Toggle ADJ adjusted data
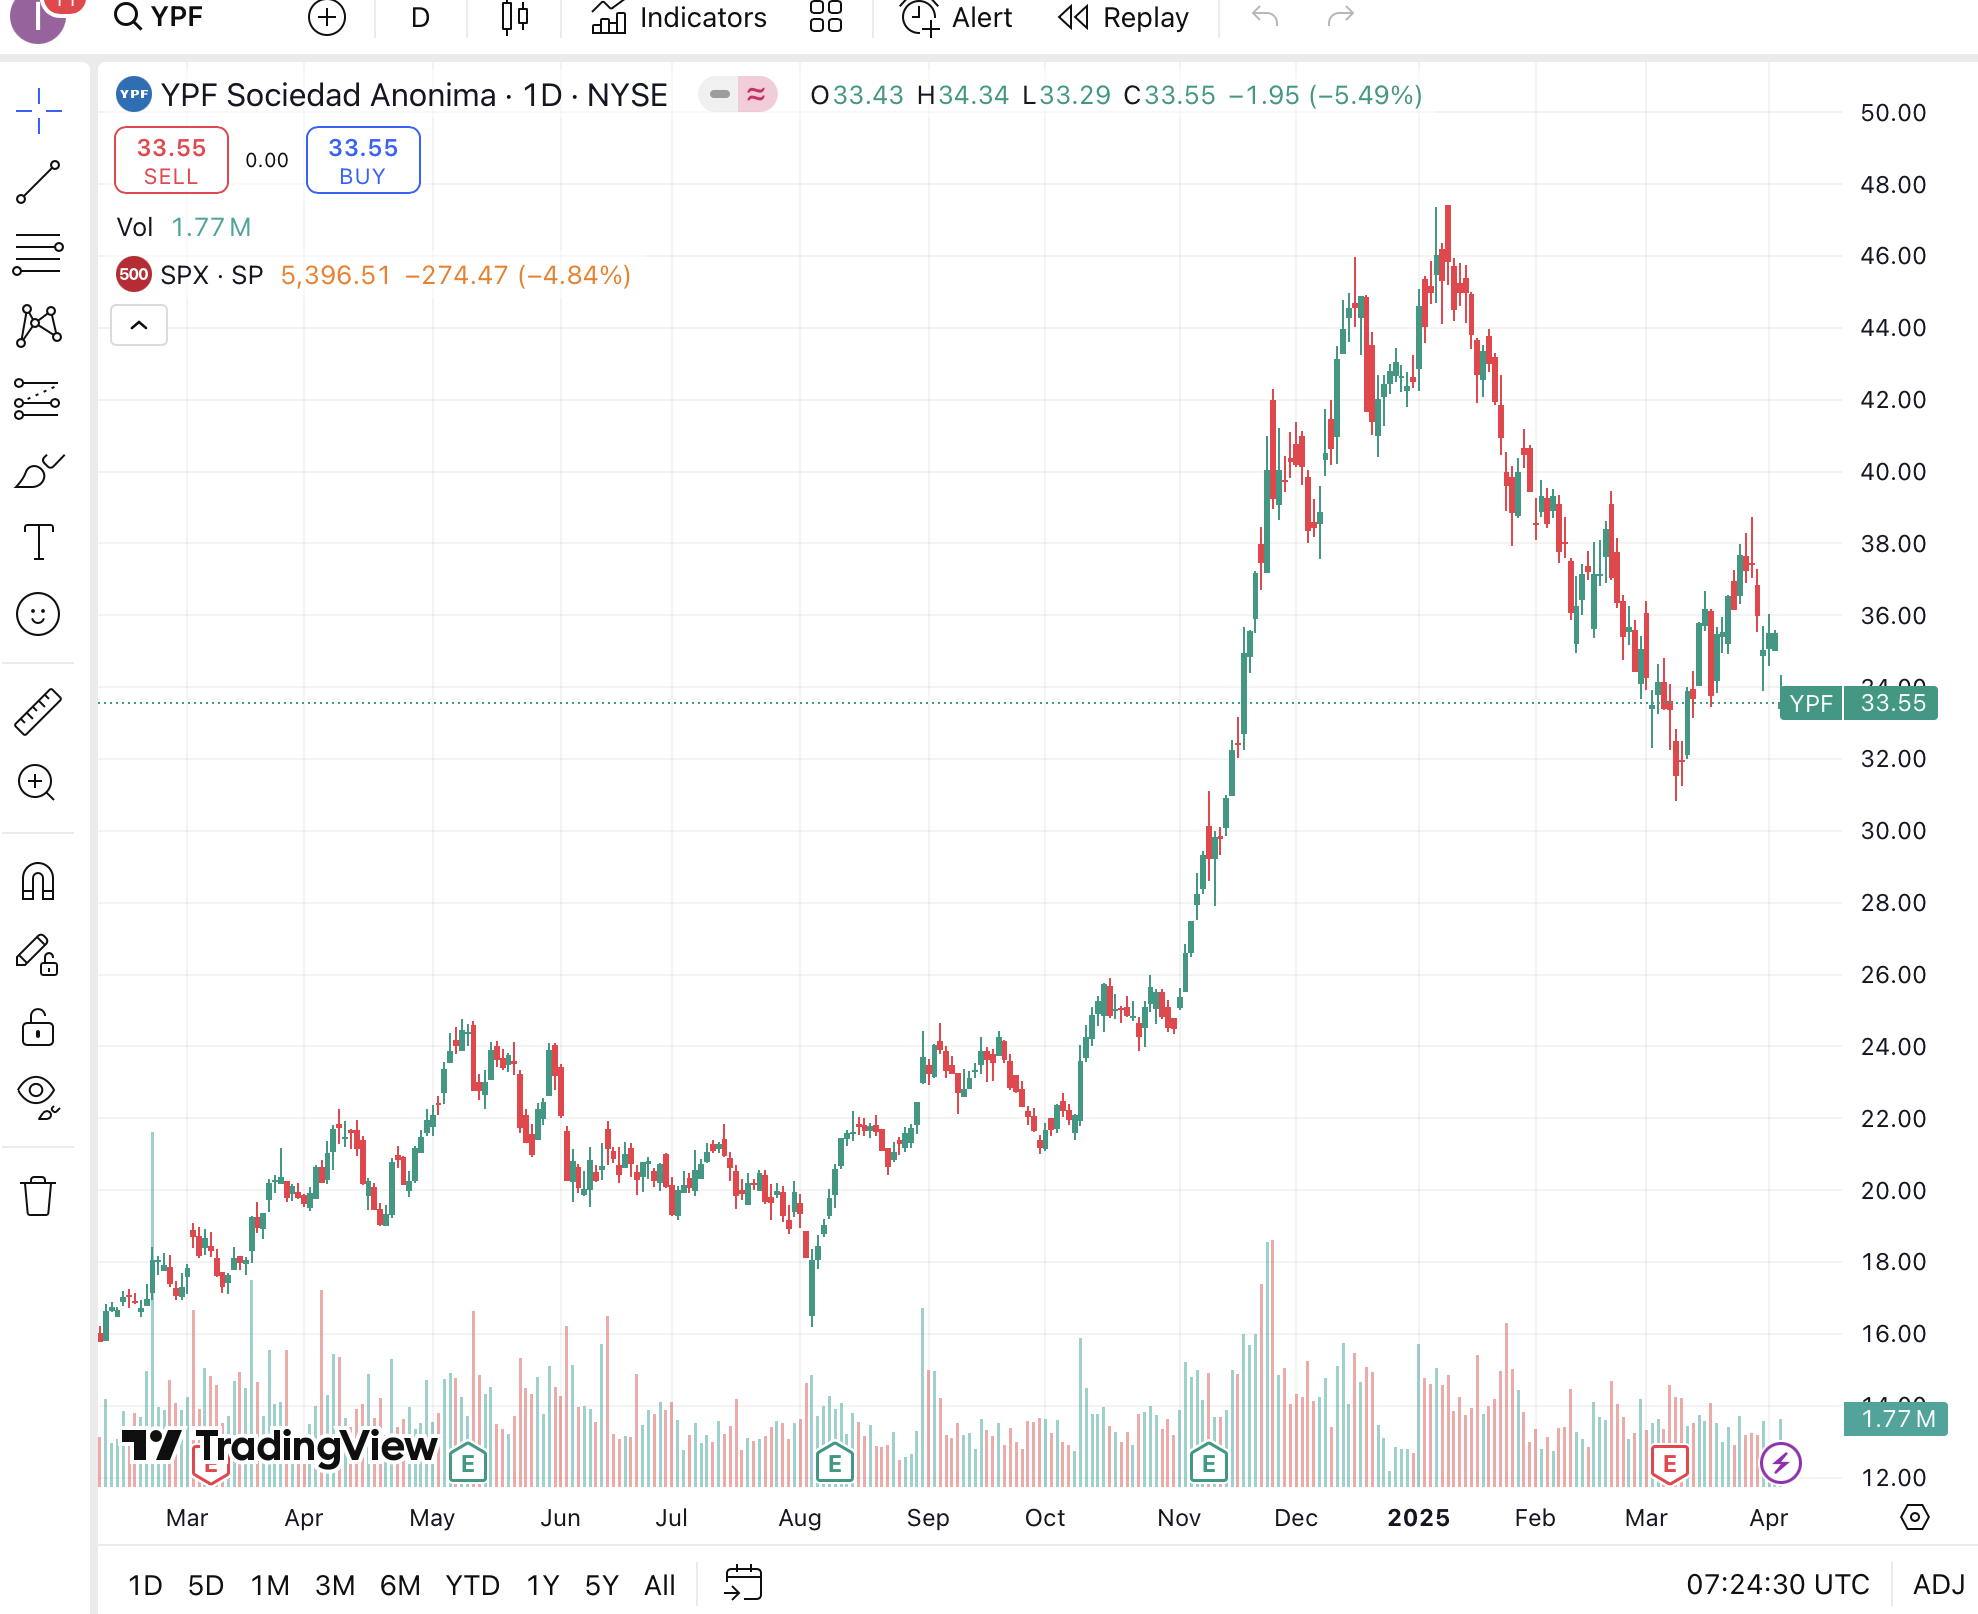The image size is (1978, 1614). point(1938,1585)
